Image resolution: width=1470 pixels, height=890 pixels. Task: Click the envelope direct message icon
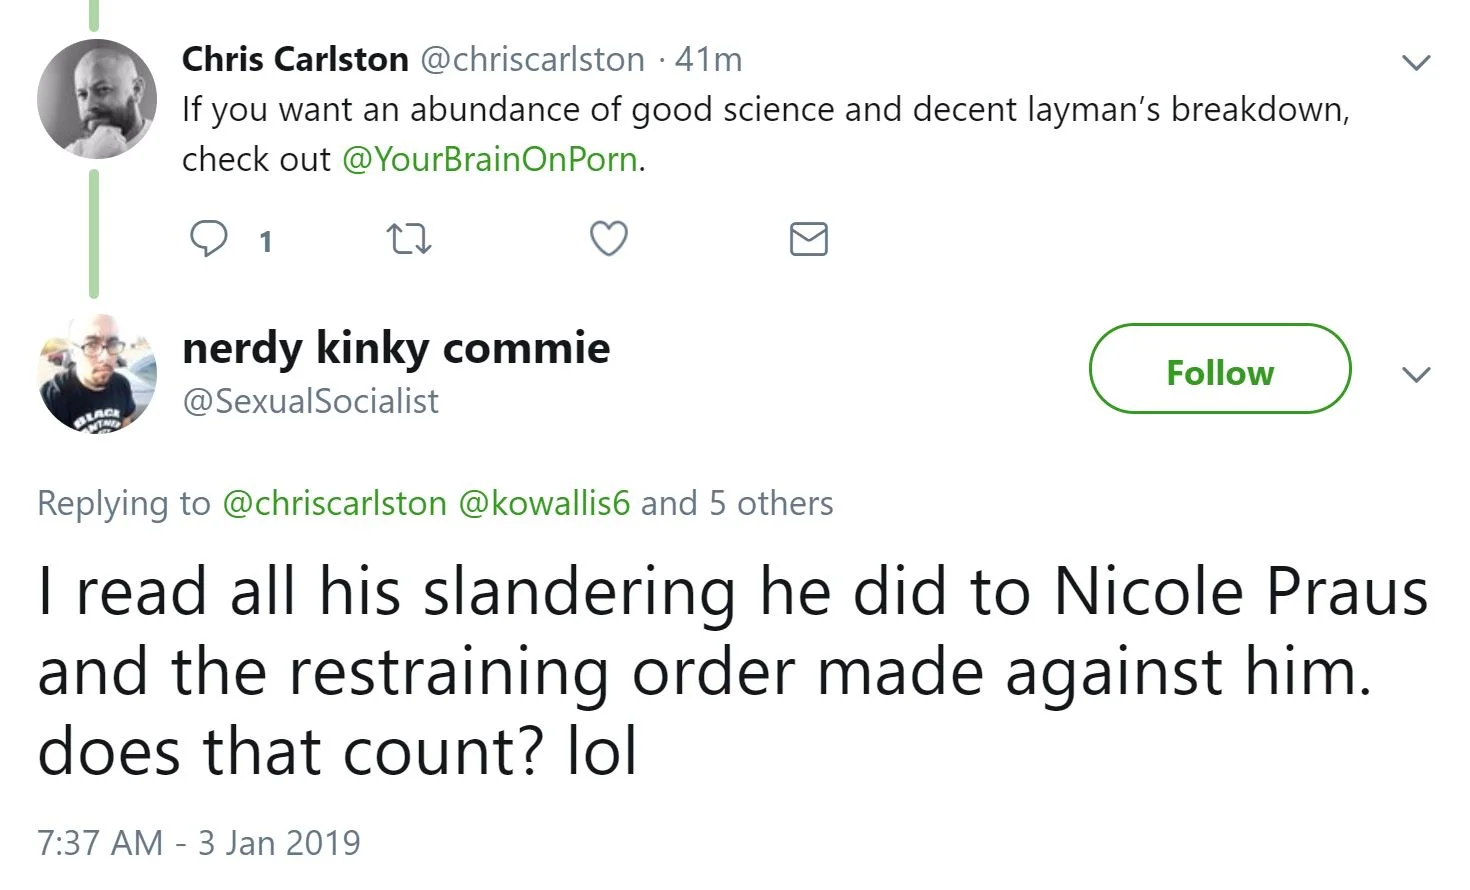[808, 240]
